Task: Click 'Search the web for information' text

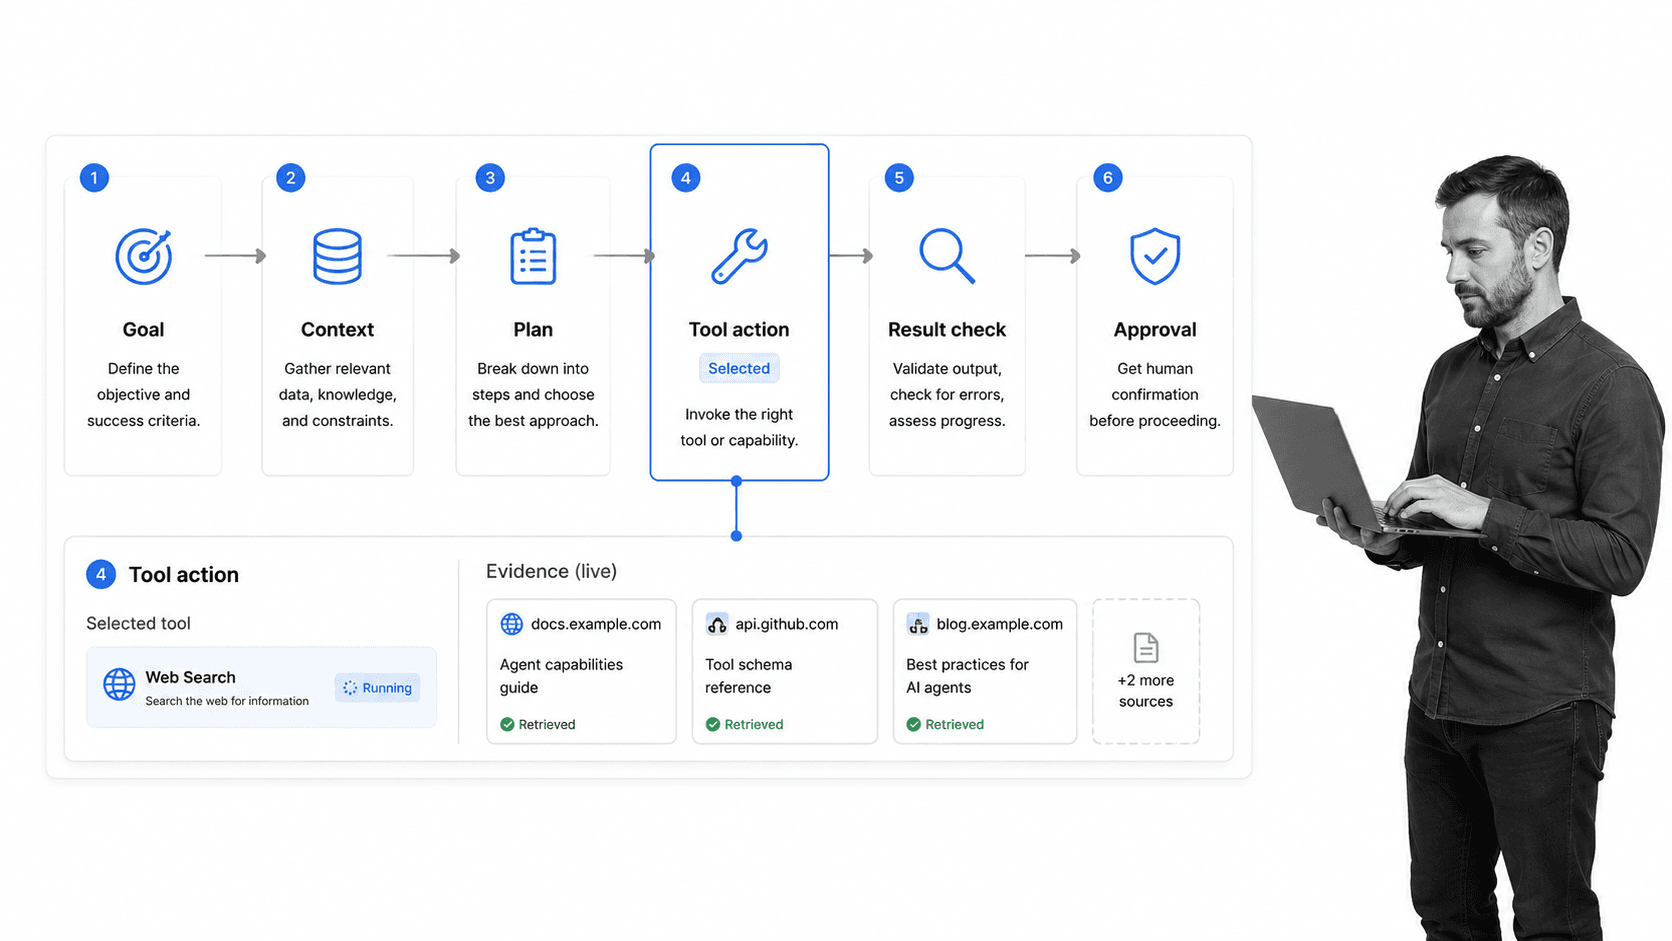Action: (x=227, y=701)
